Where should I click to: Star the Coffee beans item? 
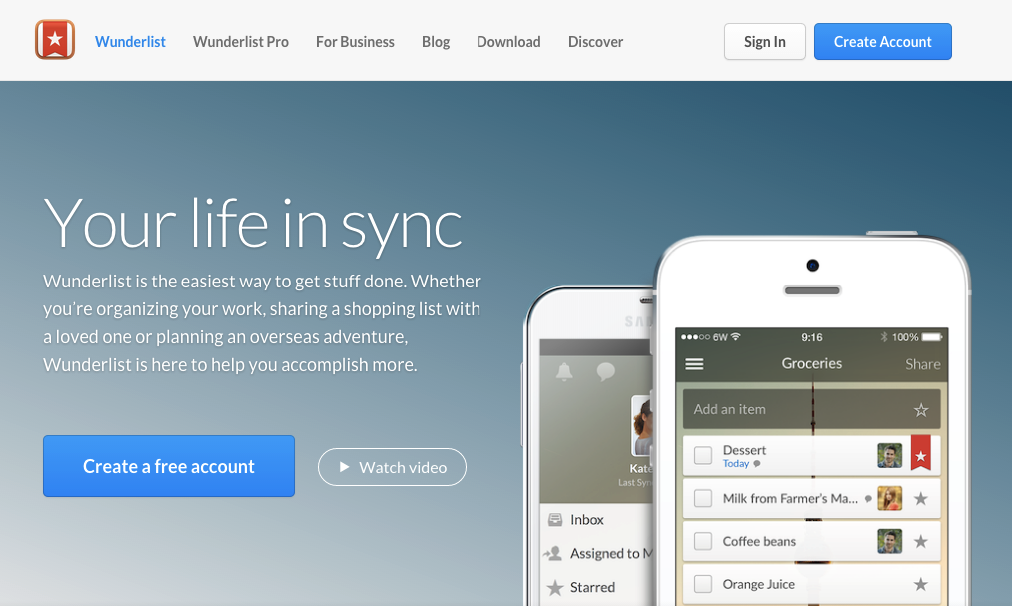point(921,541)
